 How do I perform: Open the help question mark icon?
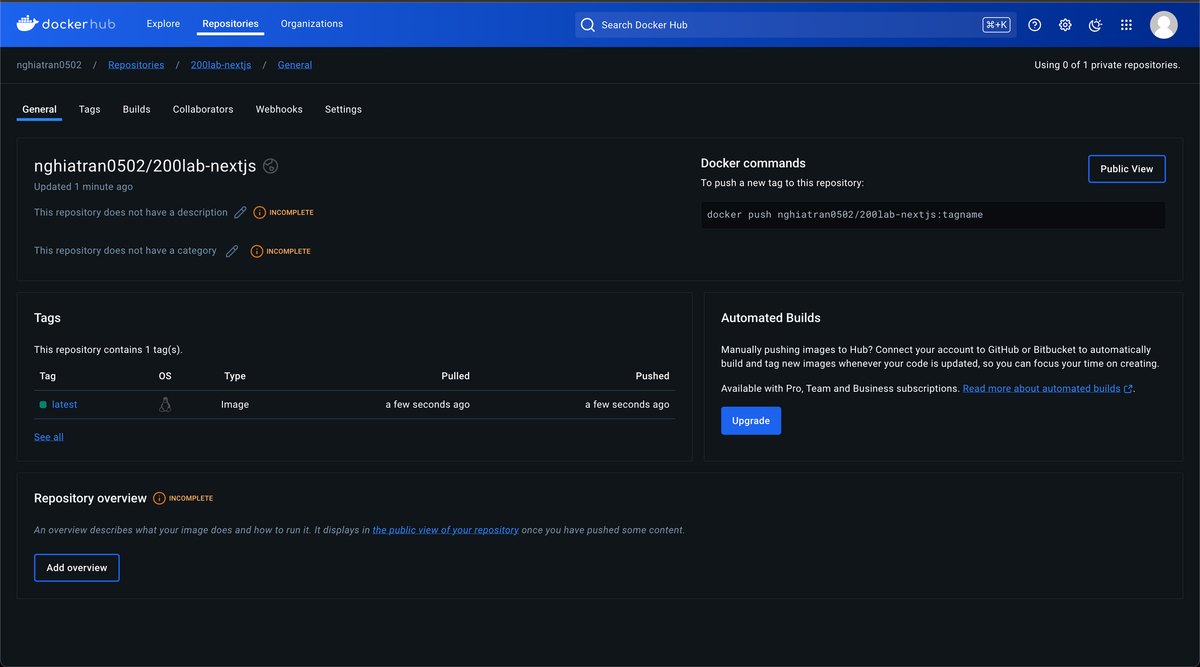point(1034,24)
